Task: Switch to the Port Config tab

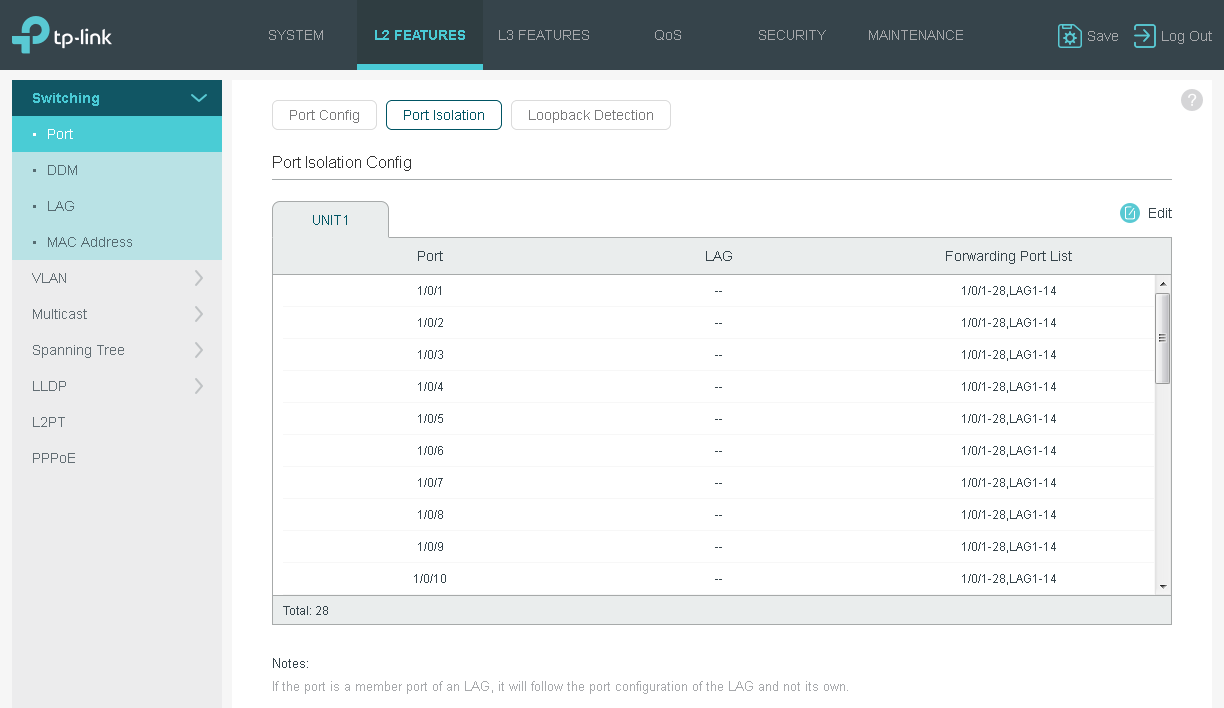Action: click(x=324, y=115)
